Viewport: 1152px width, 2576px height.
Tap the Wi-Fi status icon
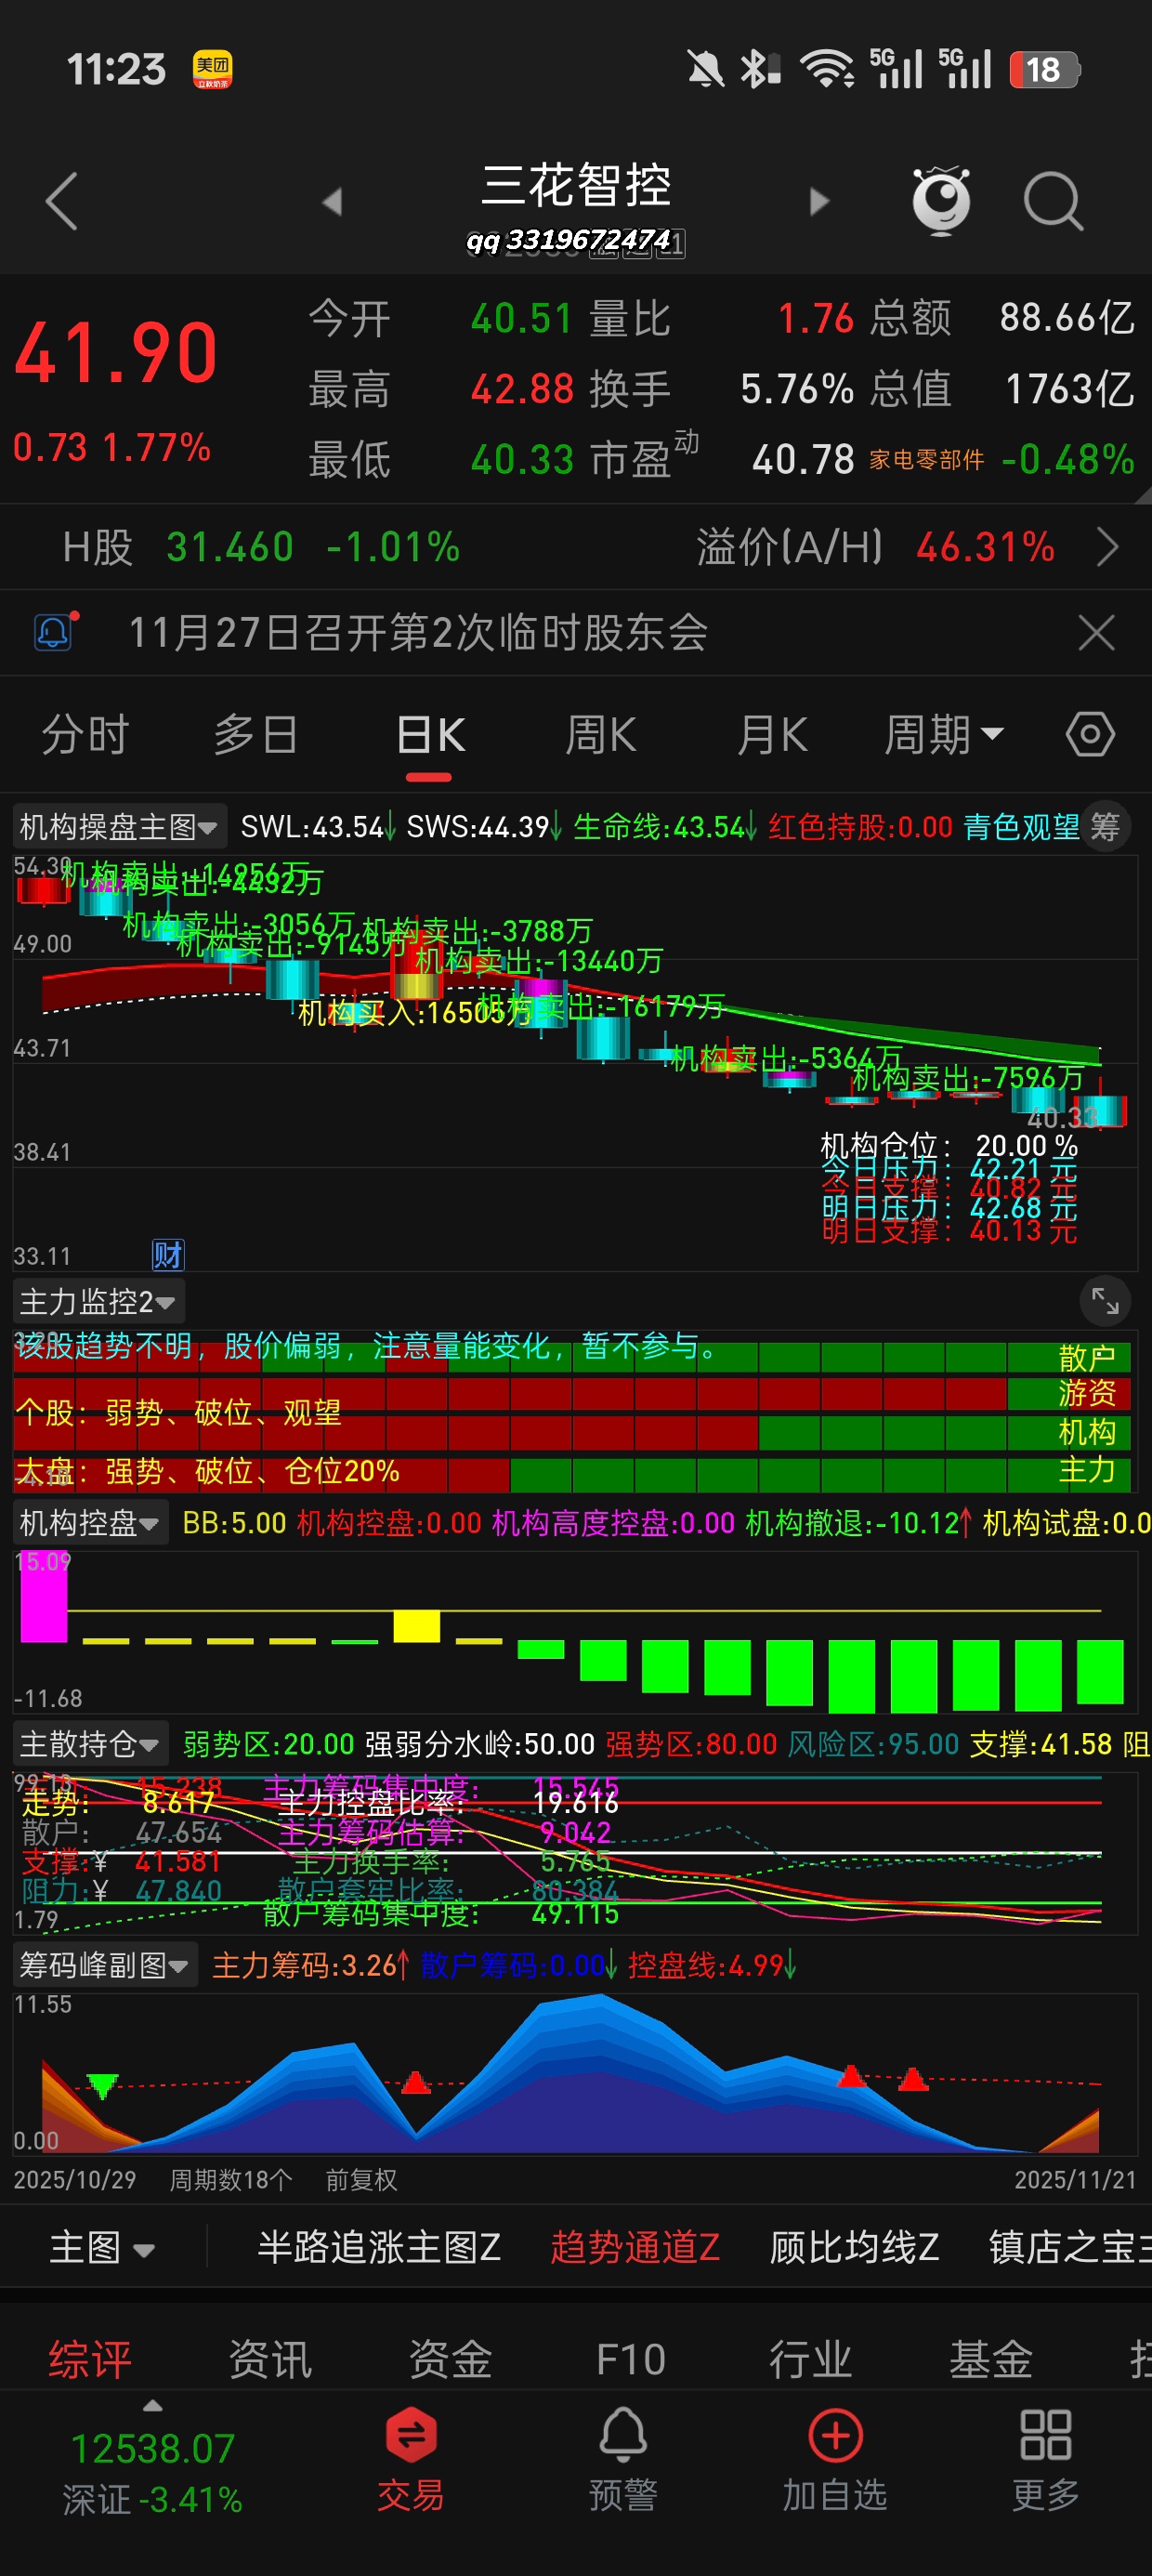(x=826, y=69)
